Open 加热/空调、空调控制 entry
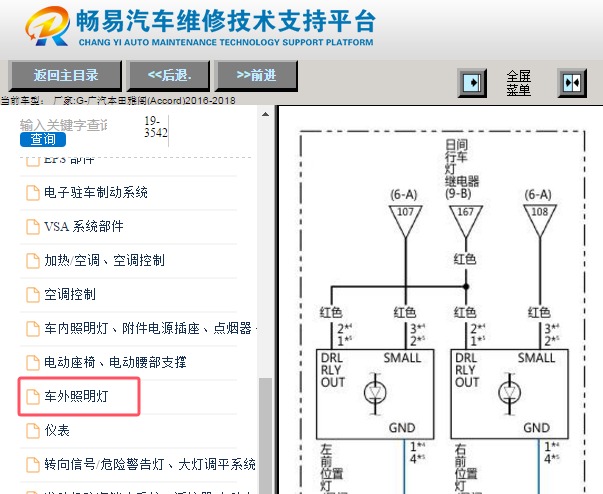Screen dimensions: 603x494 click(104, 260)
